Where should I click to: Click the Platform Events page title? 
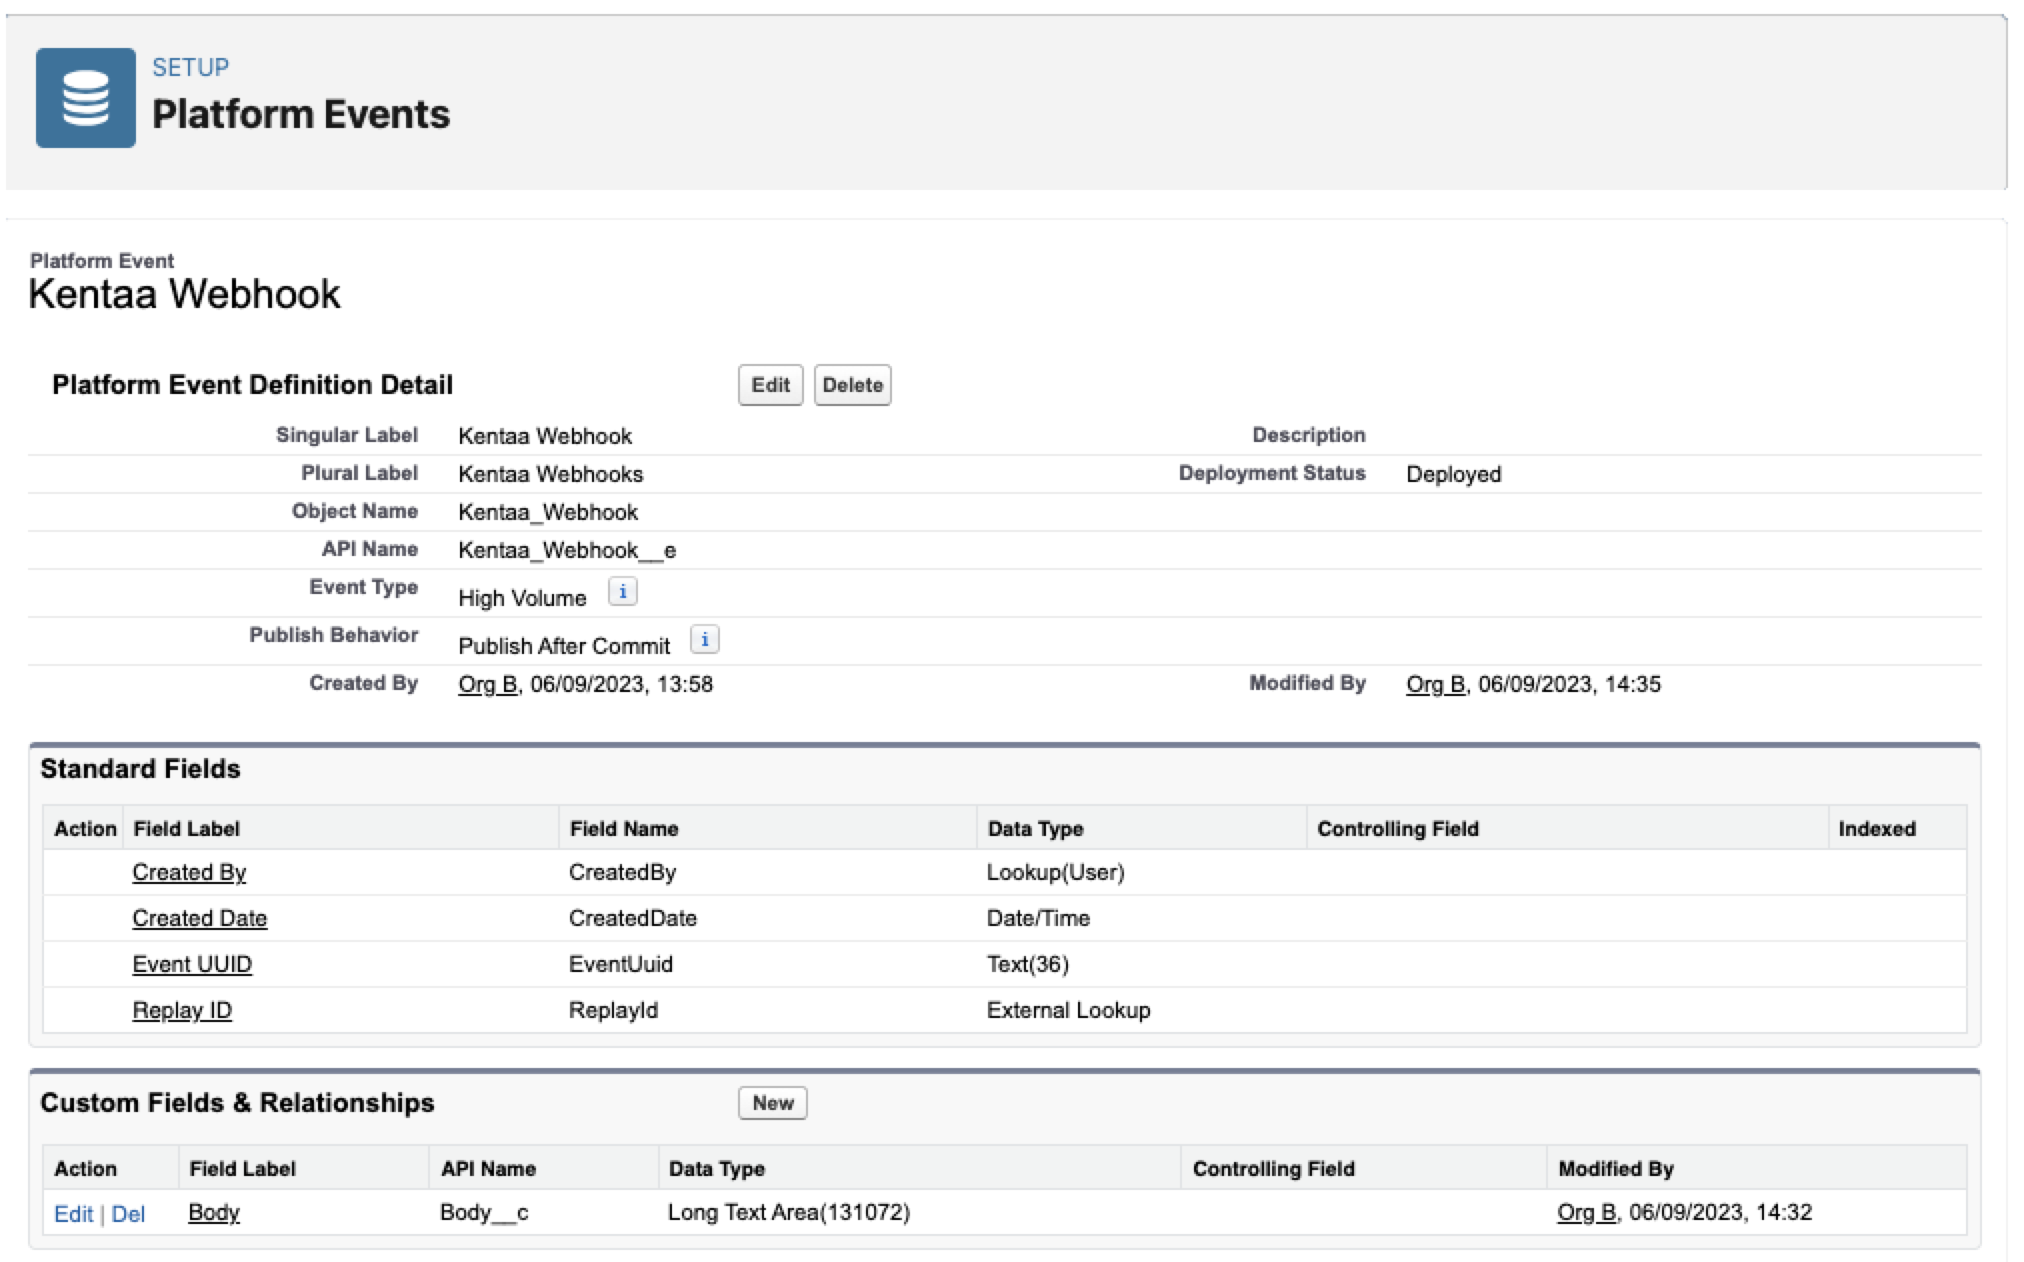point(301,114)
